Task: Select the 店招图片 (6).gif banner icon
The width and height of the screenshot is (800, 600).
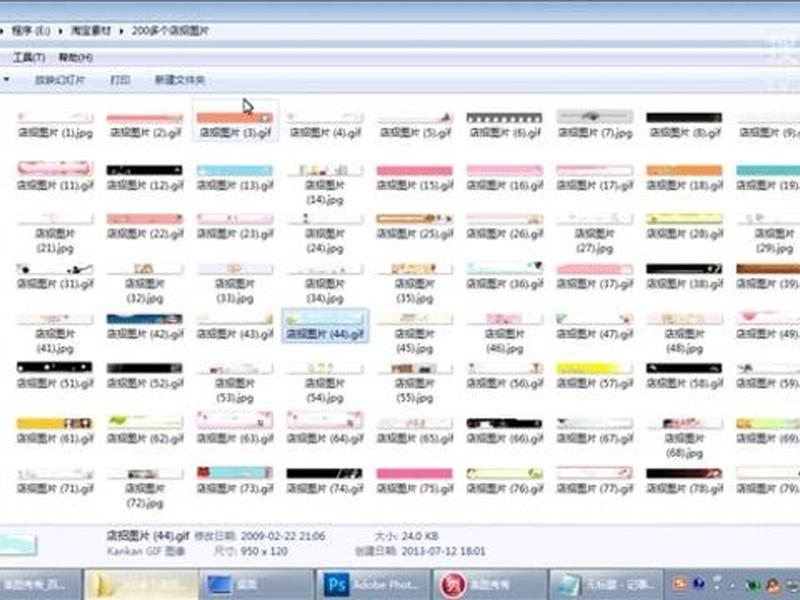Action: [x=504, y=118]
